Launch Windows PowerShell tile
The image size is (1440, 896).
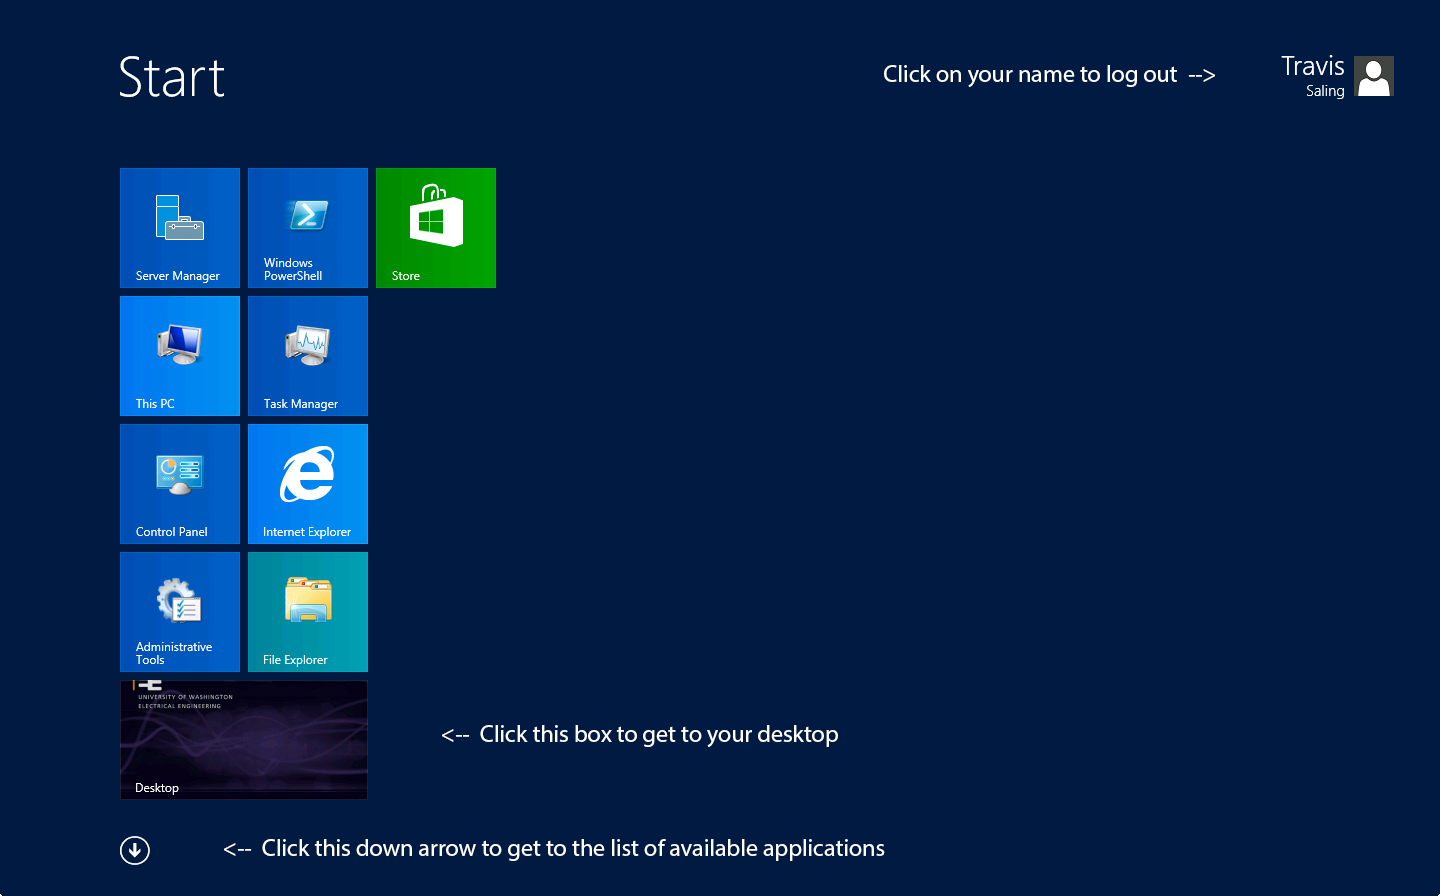tap(308, 228)
